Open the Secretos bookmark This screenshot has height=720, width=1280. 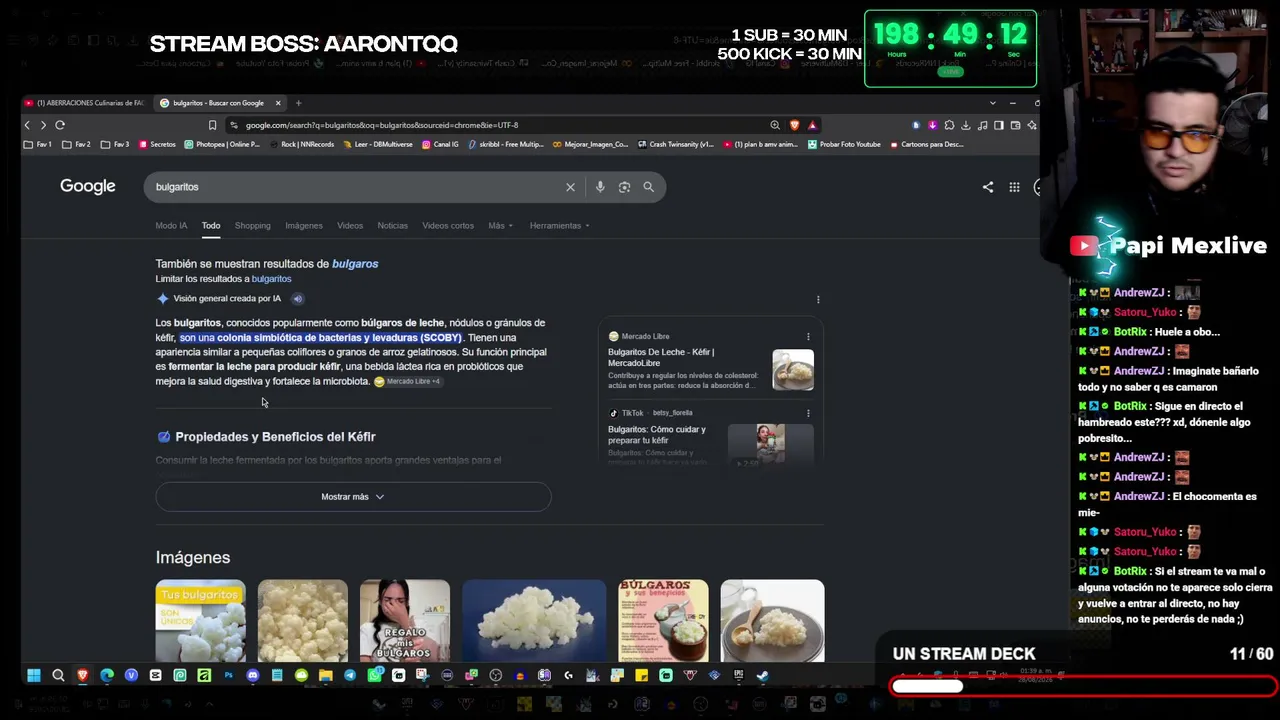click(x=157, y=144)
